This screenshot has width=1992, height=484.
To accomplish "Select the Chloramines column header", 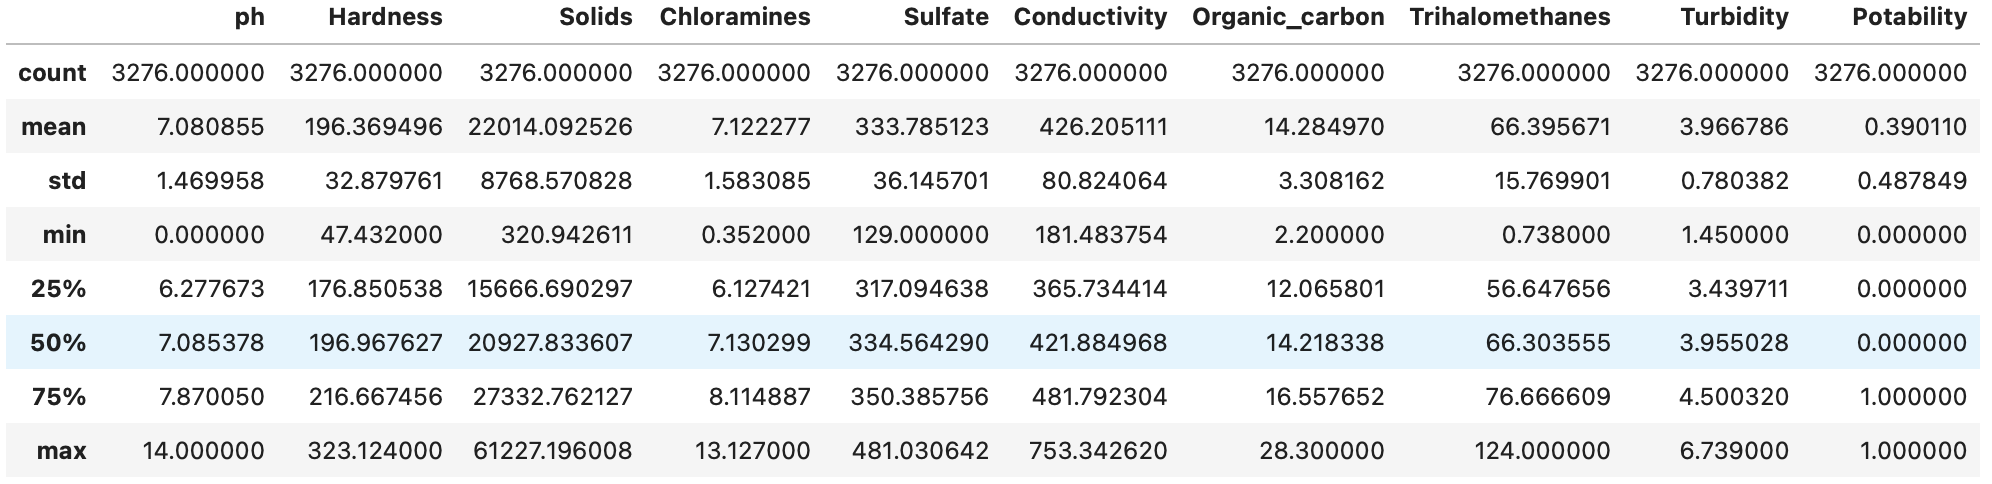I will coord(735,17).
